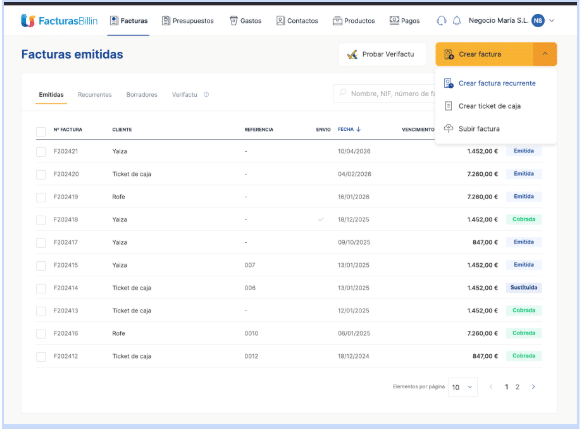Click the Crear factura document icon
The width and height of the screenshot is (584, 432).
tap(449, 54)
